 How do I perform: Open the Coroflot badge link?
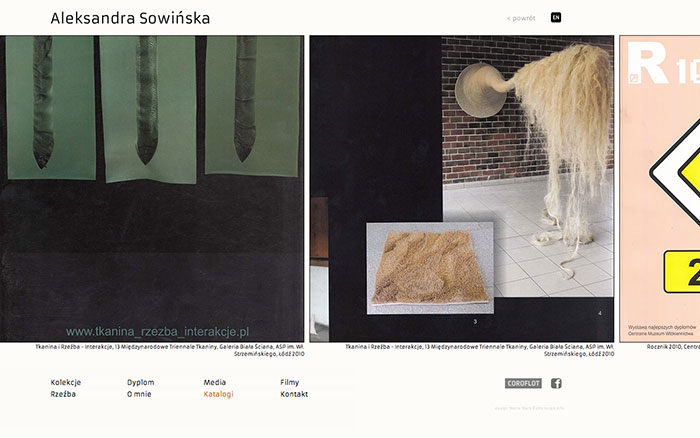[x=523, y=383]
